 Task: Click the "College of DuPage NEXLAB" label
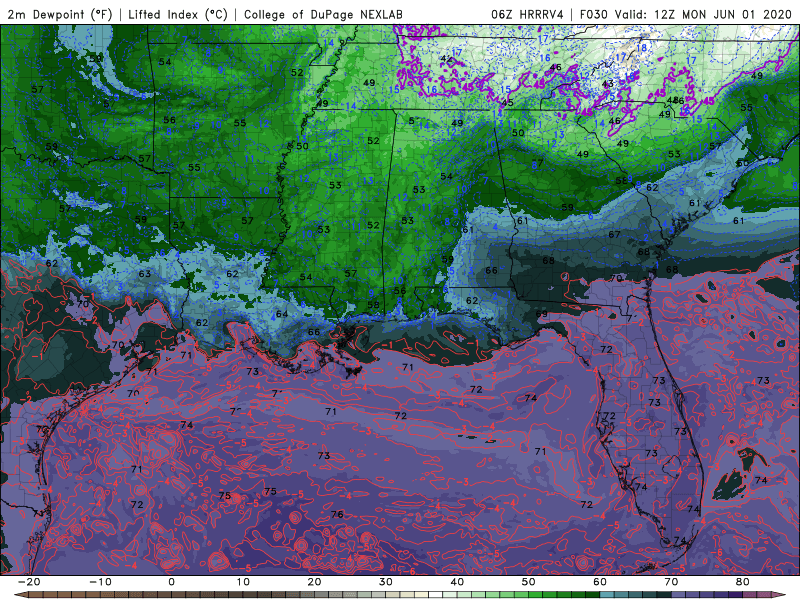(323, 15)
